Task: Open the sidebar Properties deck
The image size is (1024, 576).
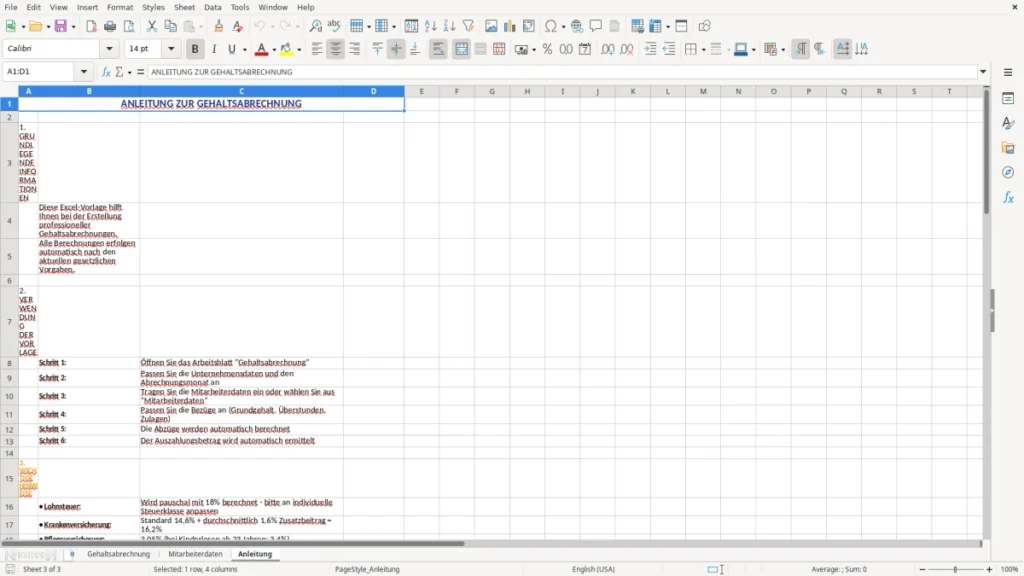Action: [x=1008, y=98]
